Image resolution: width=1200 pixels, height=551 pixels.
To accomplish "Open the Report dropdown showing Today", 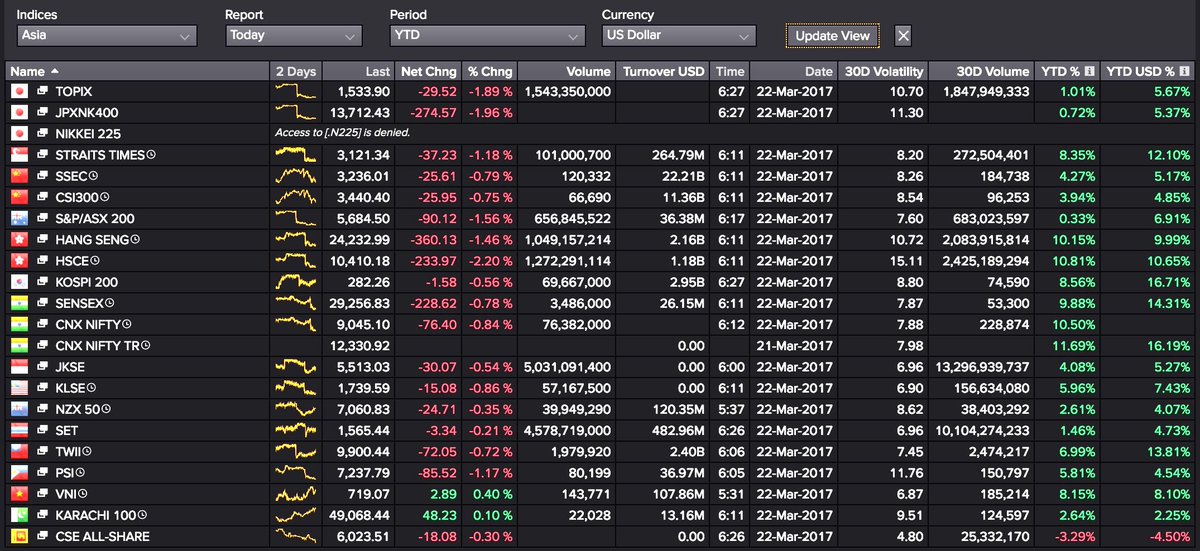I will (x=293, y=35).
